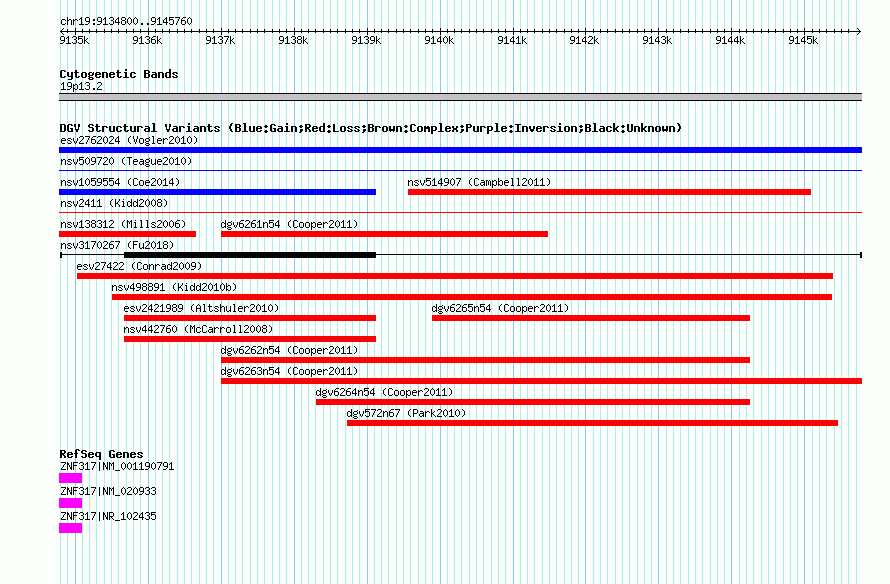Click the 19p13.2 band label text
This screenshot has width=890, height=584.
[x=81, y=86]
